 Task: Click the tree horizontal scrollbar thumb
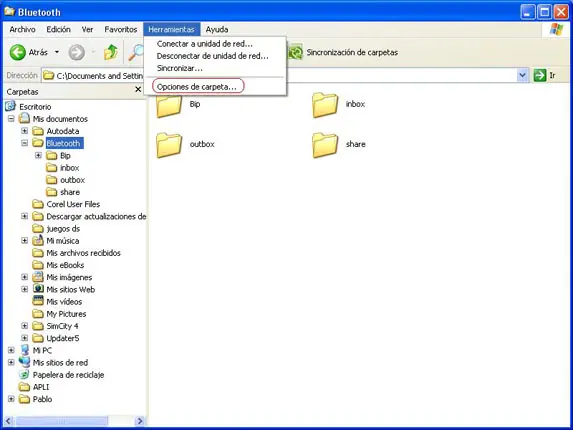click(61, 421)
